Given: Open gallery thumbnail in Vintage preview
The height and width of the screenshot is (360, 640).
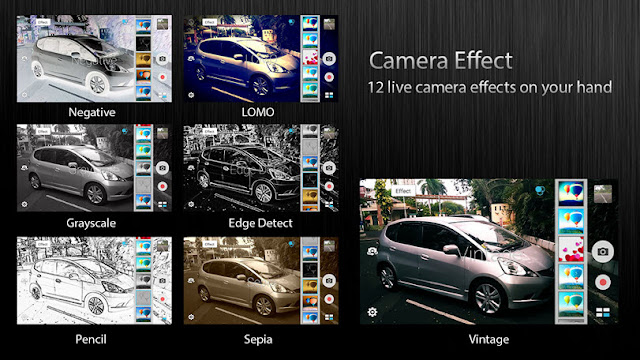Looking at the screenshot, I should pyautogui.click(x=603, y=194).
